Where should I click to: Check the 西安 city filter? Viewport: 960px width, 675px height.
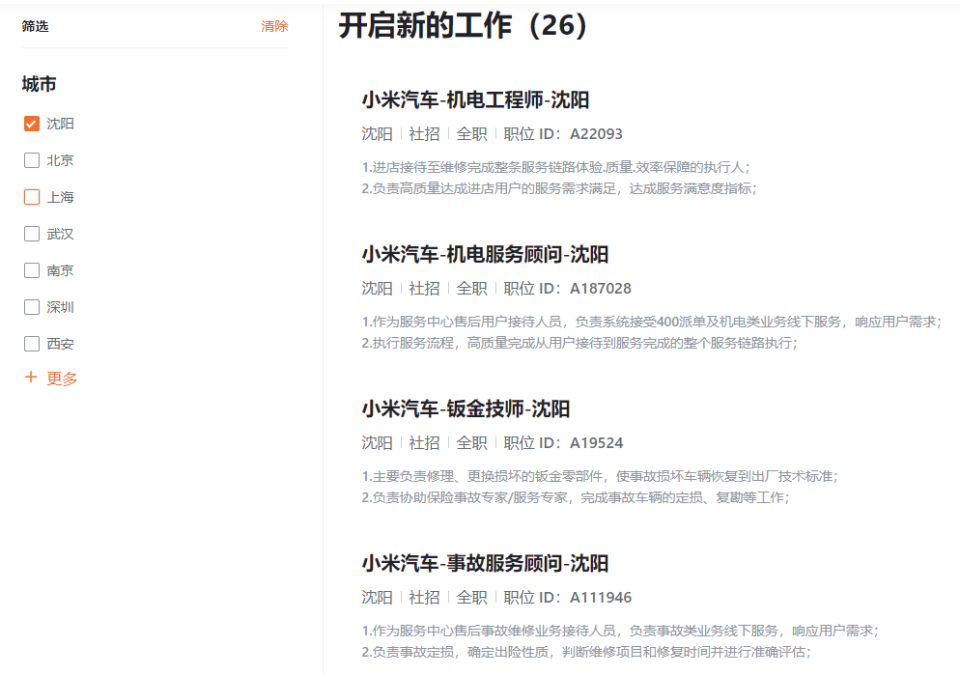32,344
